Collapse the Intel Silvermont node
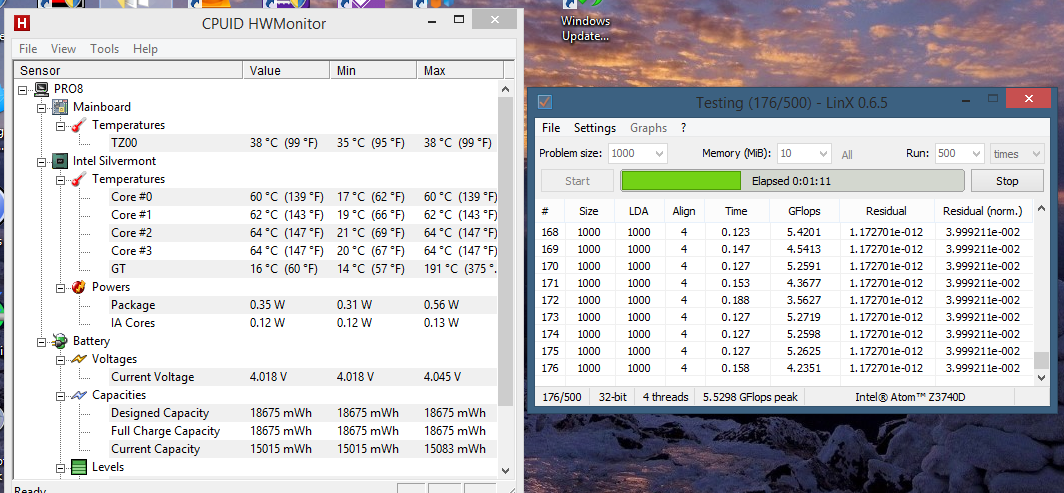Screen dimensions: 1064x493 point(41,161)
